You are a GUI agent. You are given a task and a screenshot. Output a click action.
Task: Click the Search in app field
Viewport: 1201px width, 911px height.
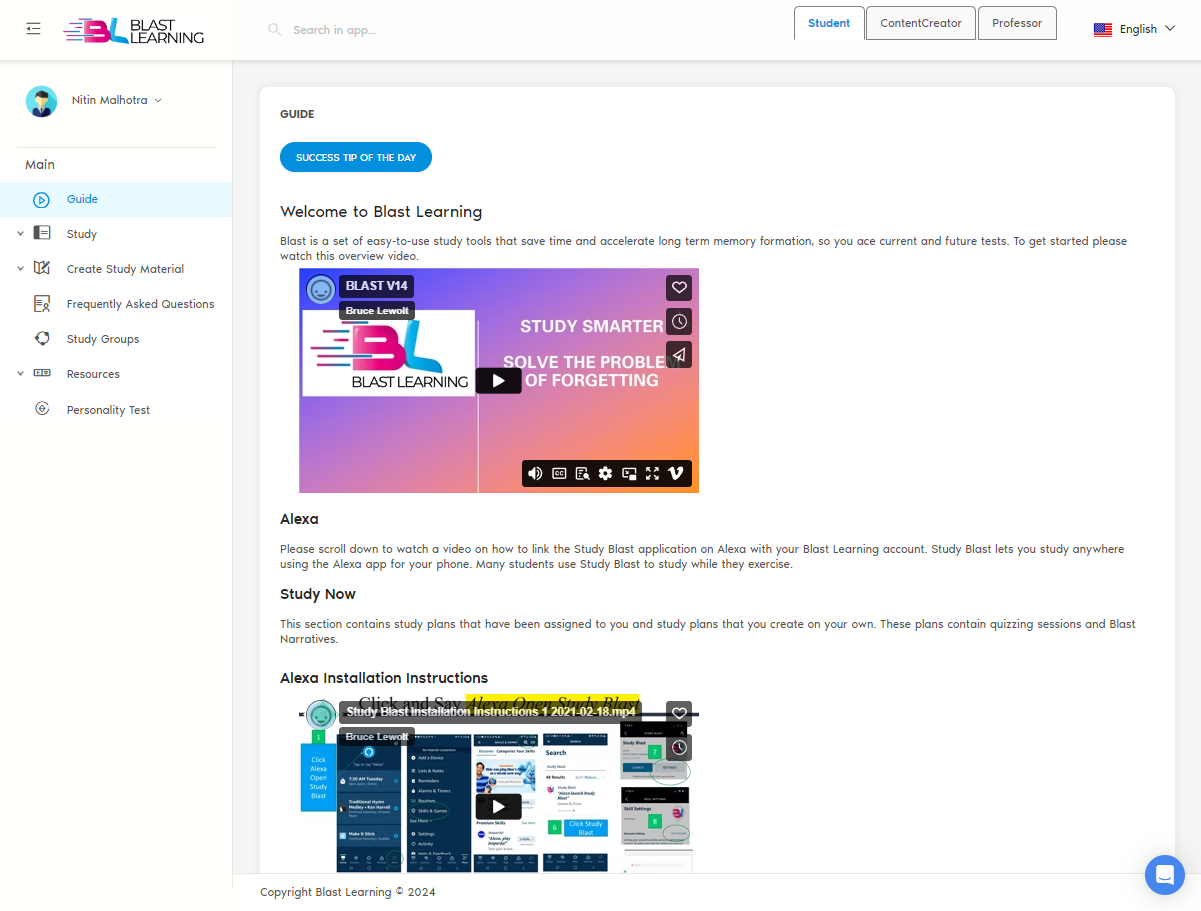(x=400, y=29)
